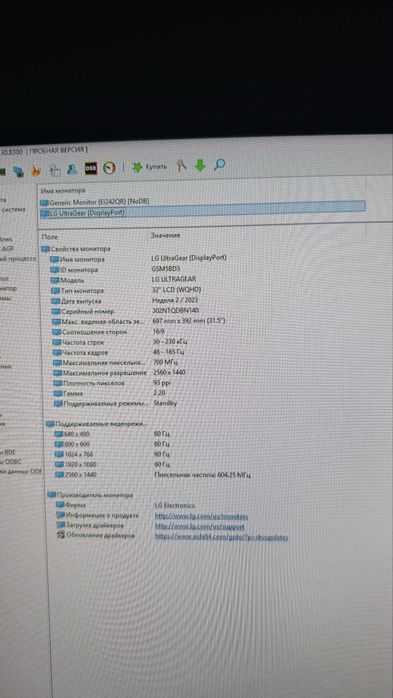Viewport: 393px width, 698px height.
Task: Launch the flame-shaped stability test tool
Action: (x=36, y=170)
